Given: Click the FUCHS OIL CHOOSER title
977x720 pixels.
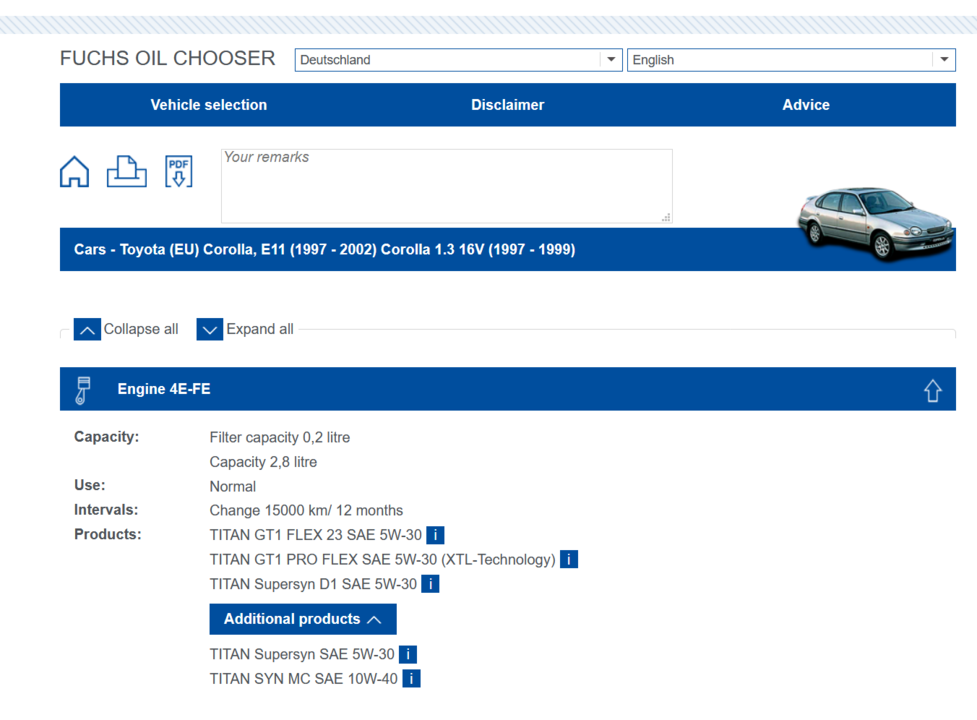Looking at the screenshot, I should click(168, 58).
